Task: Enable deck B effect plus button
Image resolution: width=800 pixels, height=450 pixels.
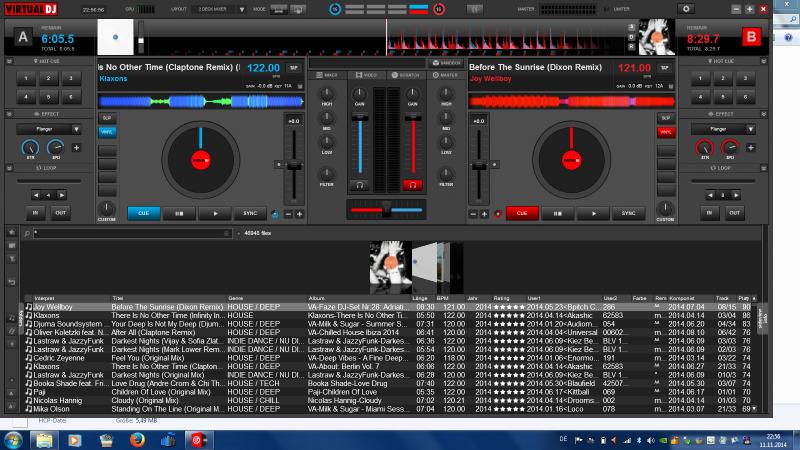Action: click(x=751, y=148)
